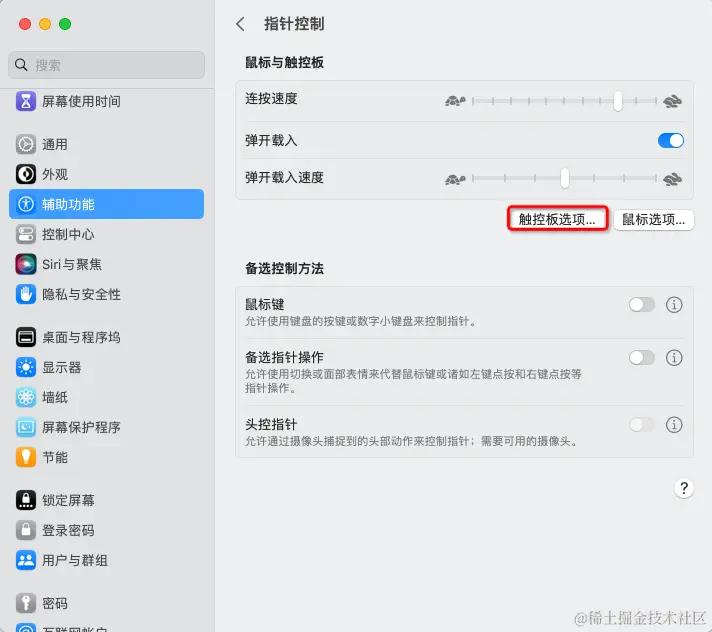Open 隐私与安全性 settings

pyautogui.click(x=106, y=294)
